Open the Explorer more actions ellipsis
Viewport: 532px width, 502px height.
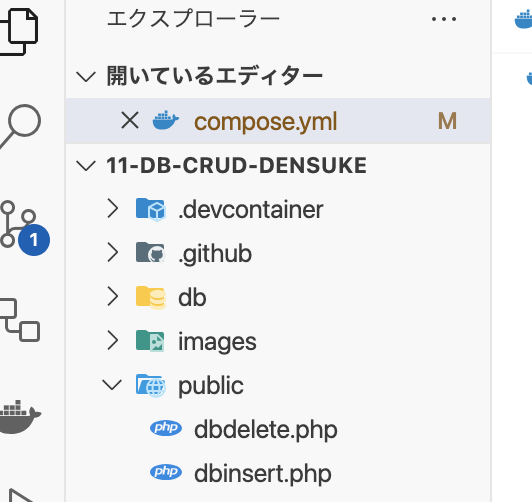coord(444,19)
